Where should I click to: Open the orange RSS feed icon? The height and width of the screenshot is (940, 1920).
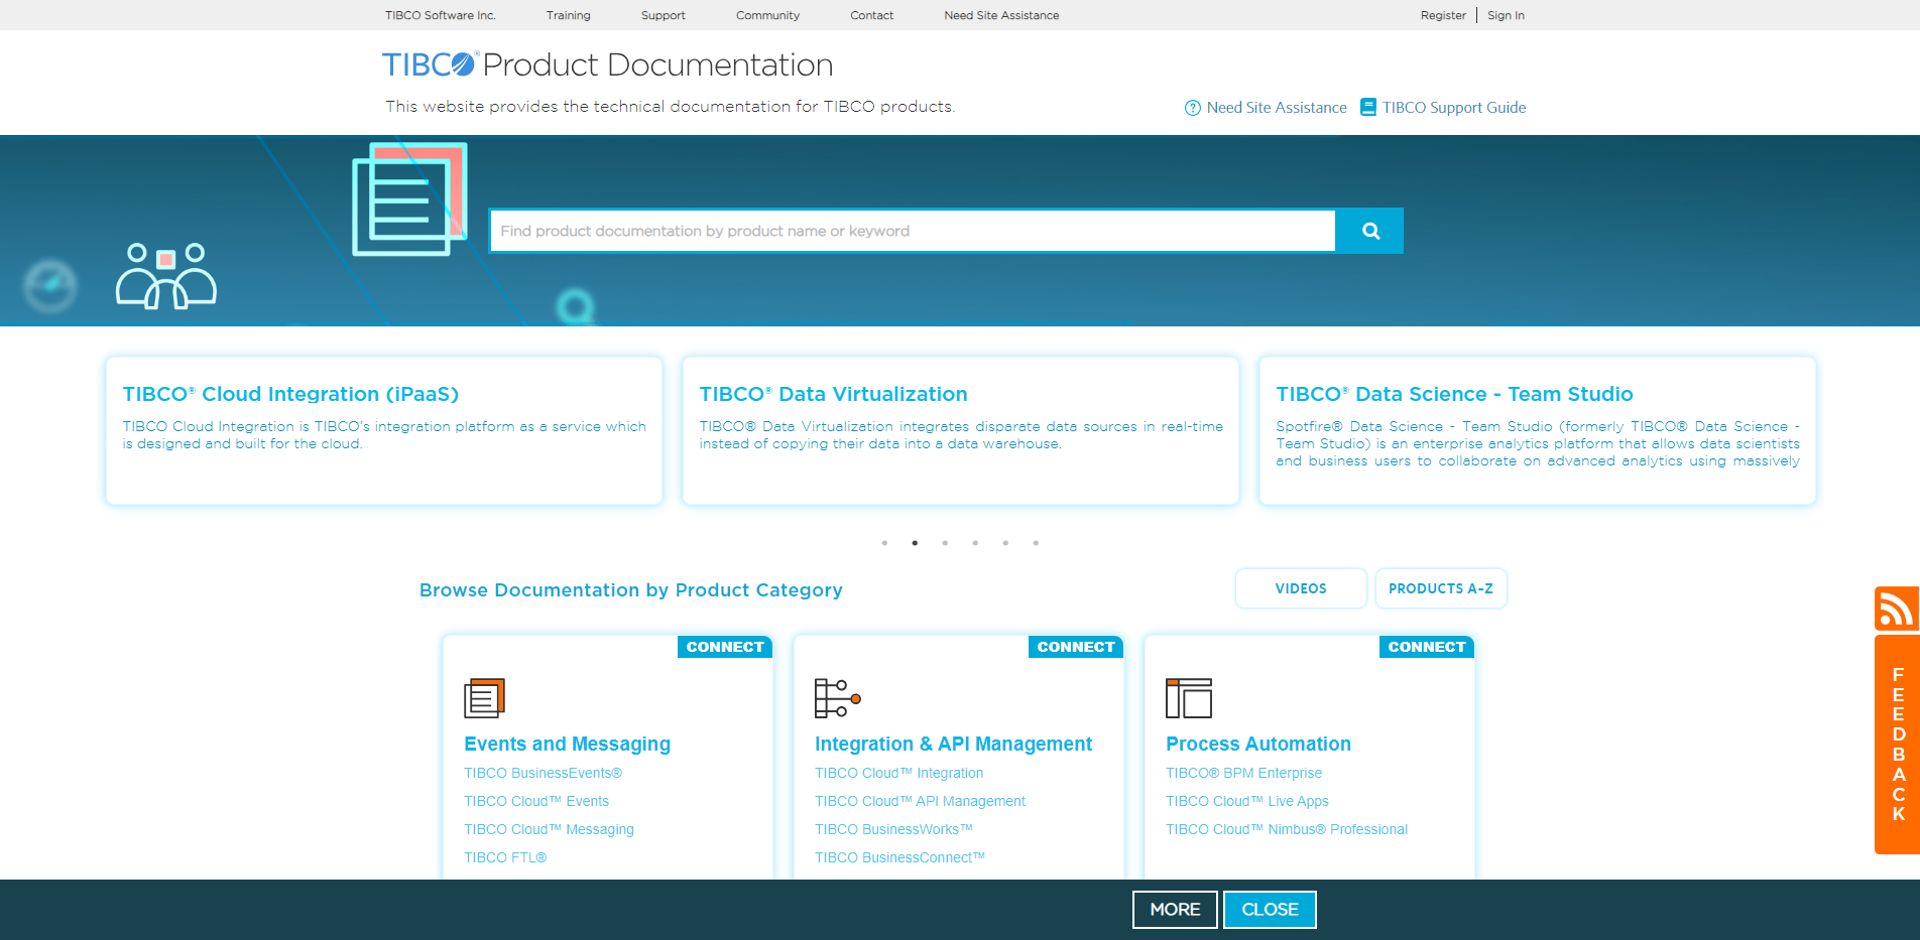point(1896,608)
